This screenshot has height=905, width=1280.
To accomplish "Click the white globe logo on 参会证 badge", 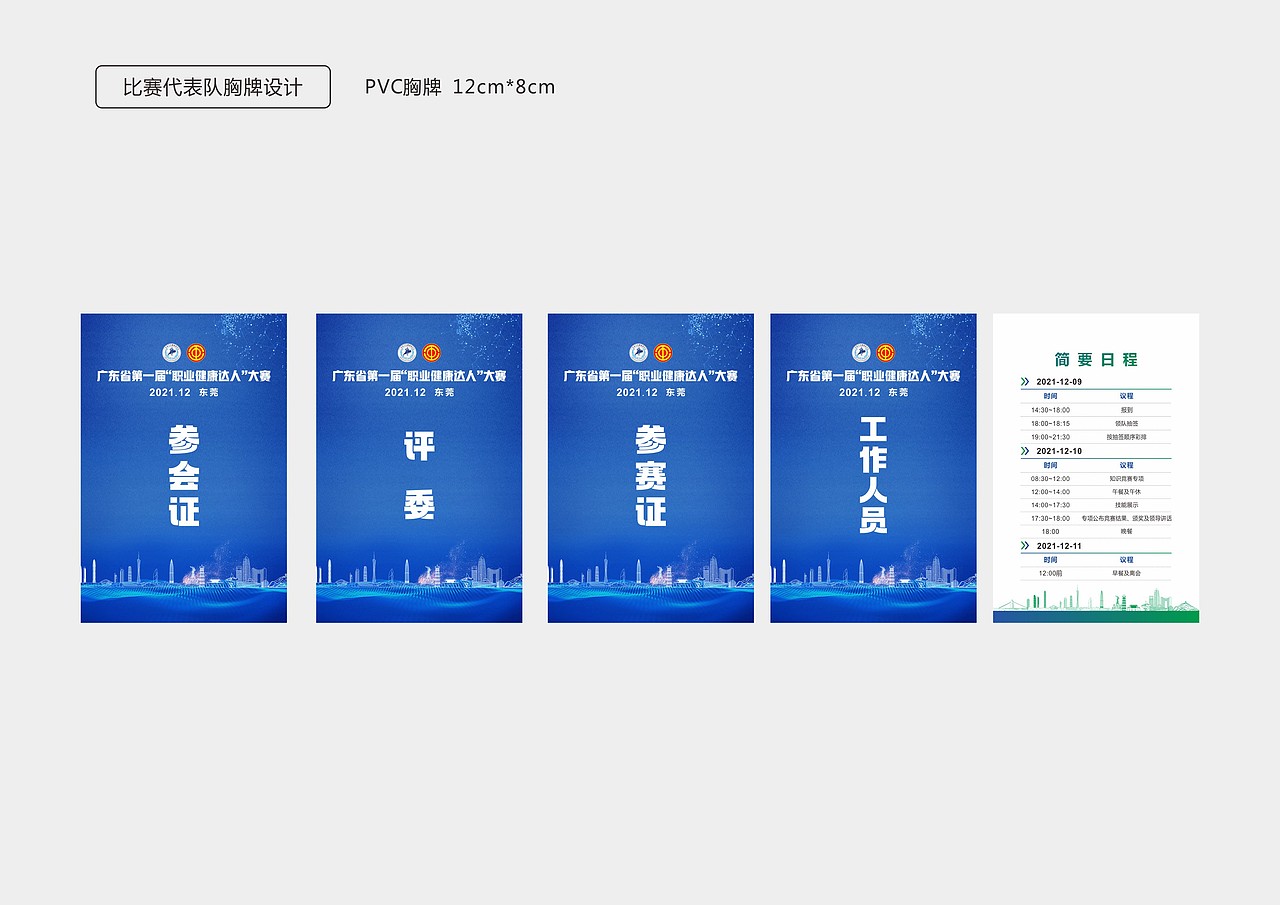I will click(x=171, y=352).
